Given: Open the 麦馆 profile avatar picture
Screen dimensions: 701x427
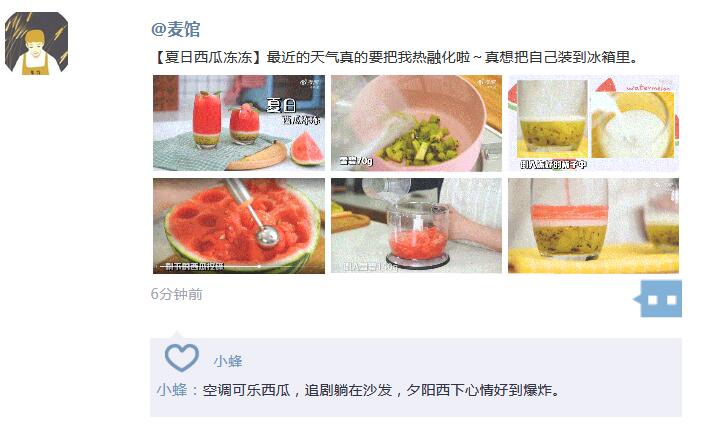Looking at the screenshot, I should pyautogui.click(x=36, y=43).
